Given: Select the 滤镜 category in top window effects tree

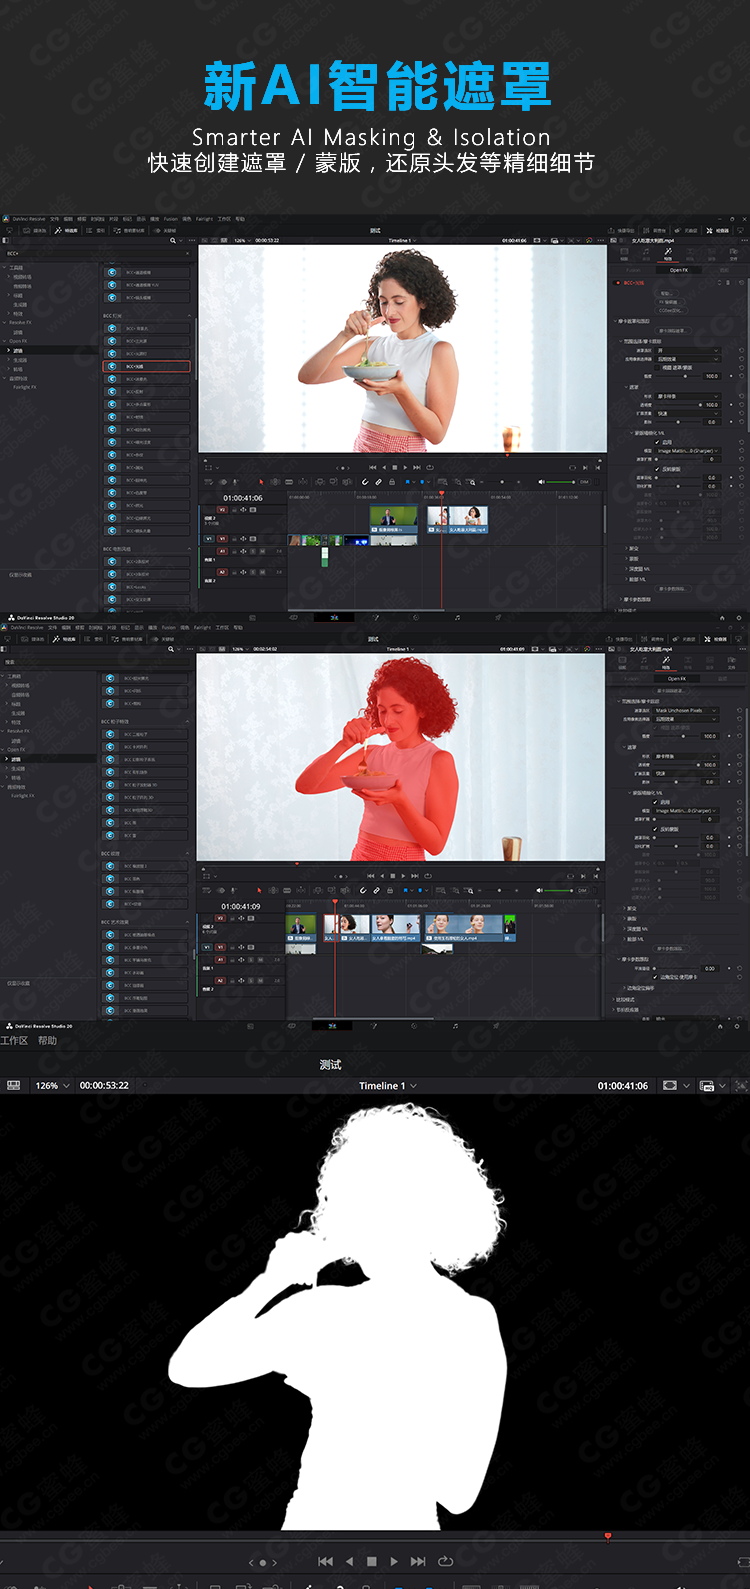Looking at the screenshot, I should click(18, 351).
